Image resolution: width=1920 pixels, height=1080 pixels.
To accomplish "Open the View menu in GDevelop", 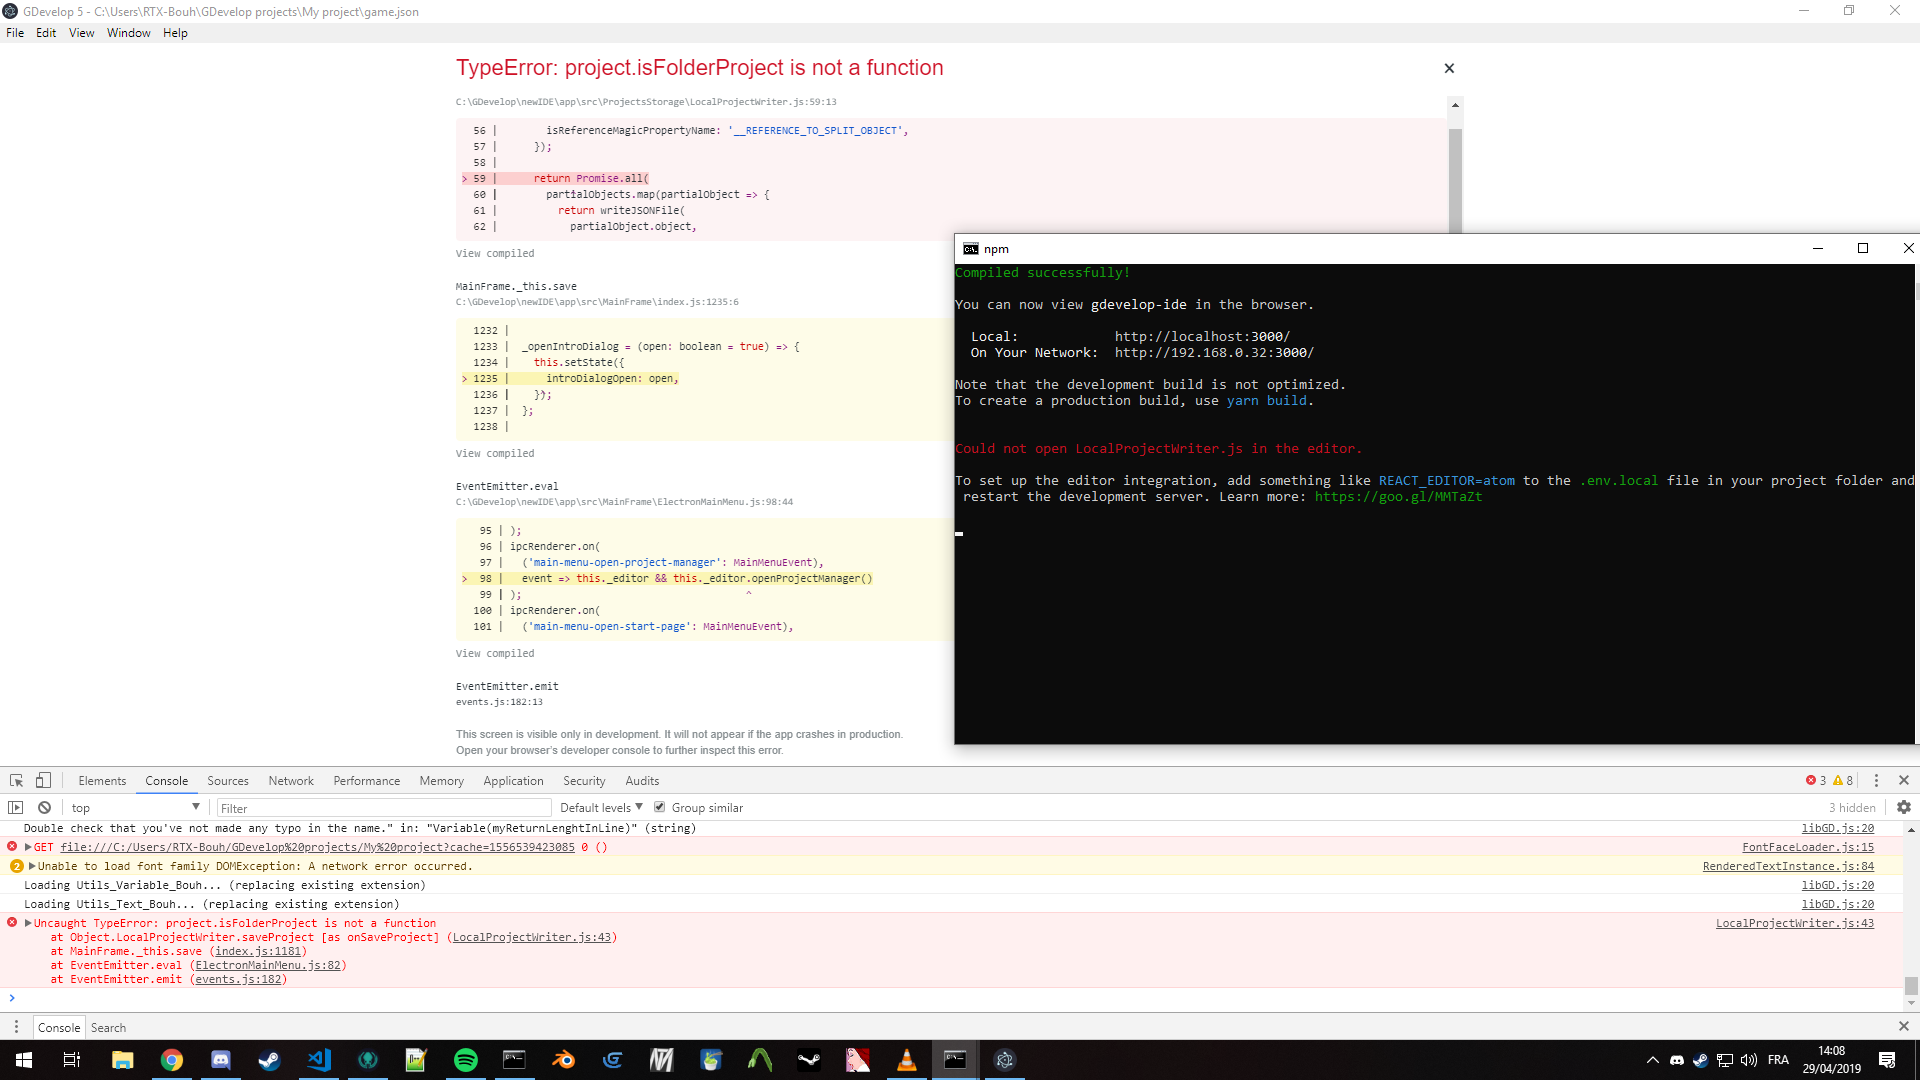I will (81, 33).
